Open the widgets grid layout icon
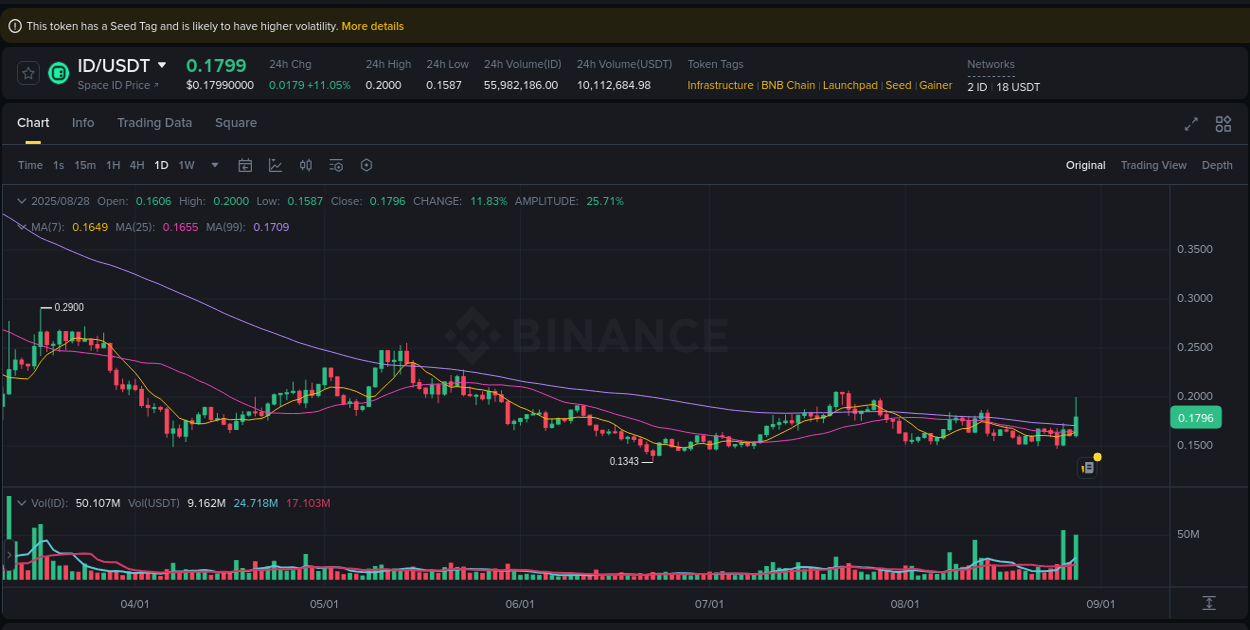The image size is (1250, 630). point(1223,124)
